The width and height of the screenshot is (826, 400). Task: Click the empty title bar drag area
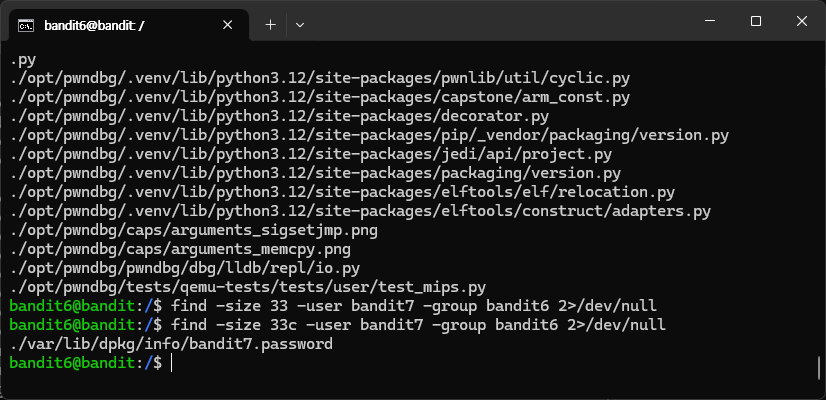point(498,21)
